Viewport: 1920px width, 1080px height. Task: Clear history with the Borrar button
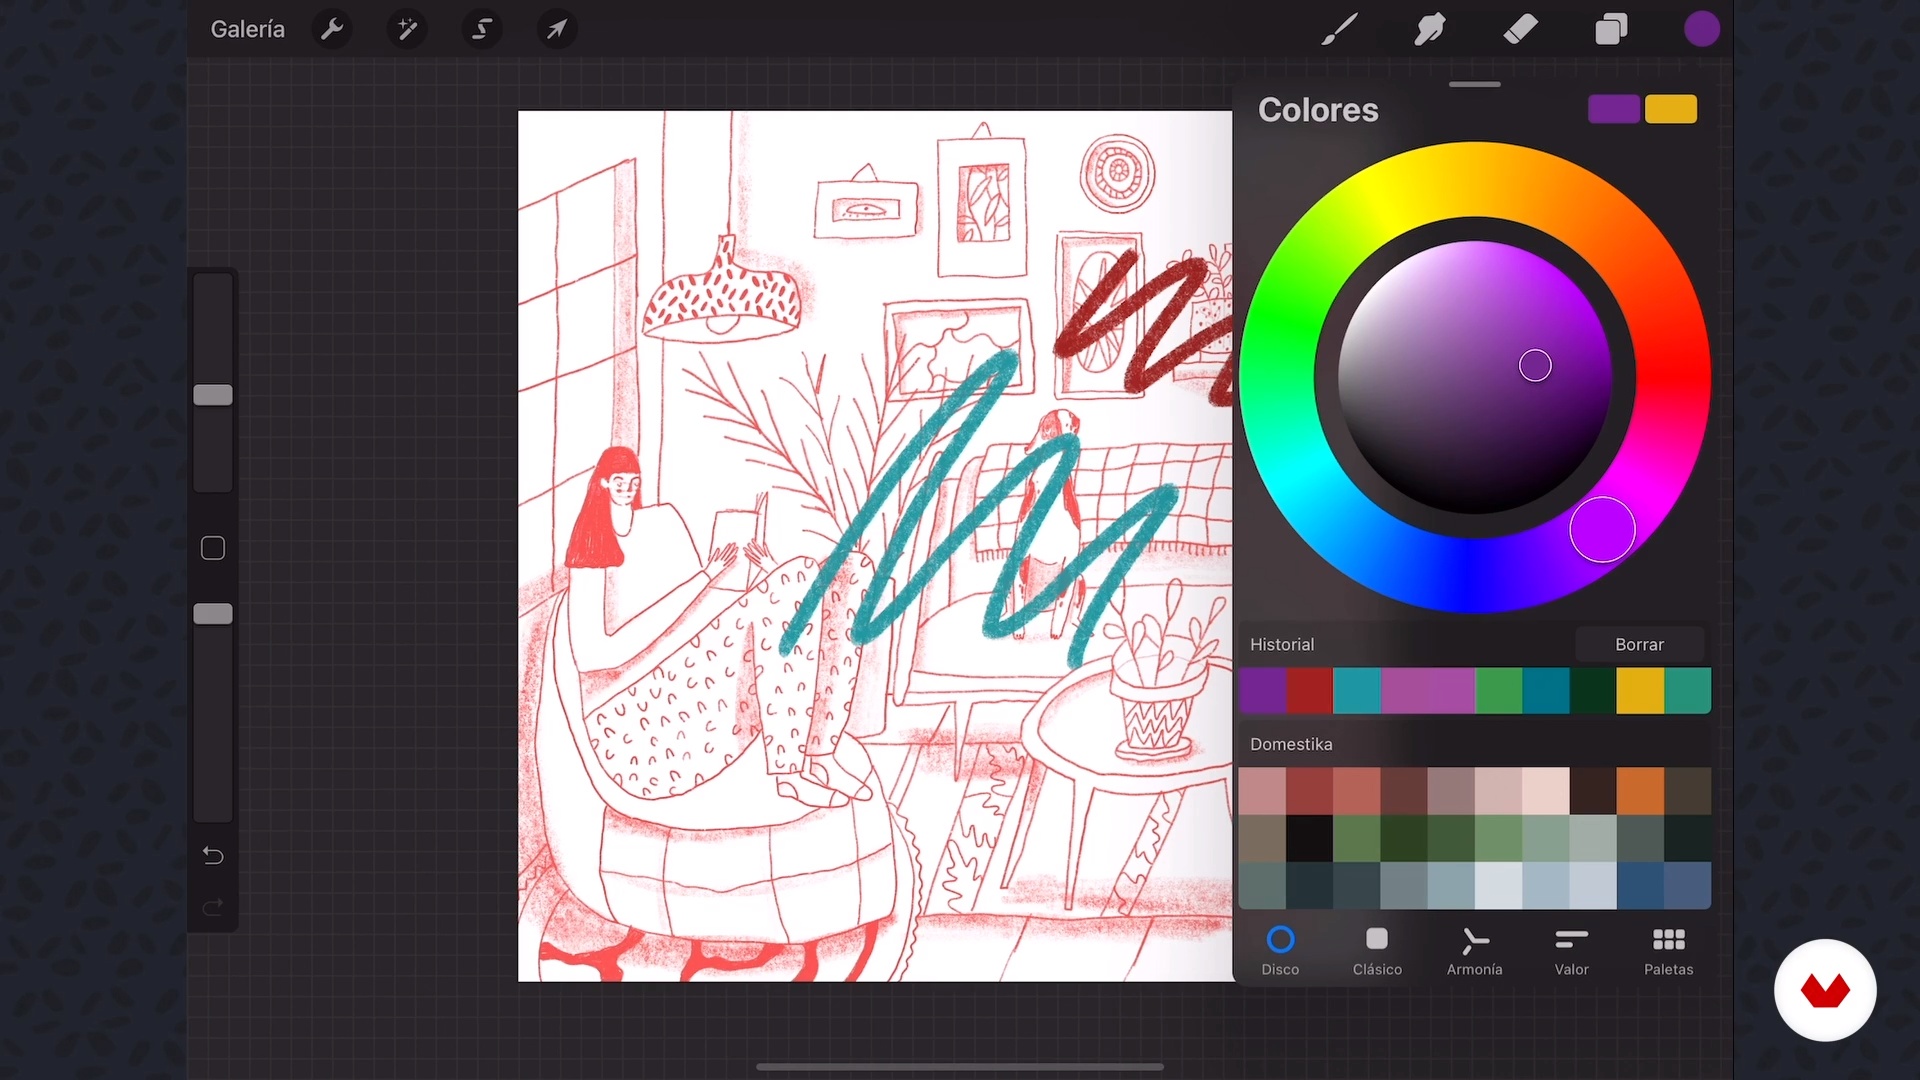(1639, 645)
